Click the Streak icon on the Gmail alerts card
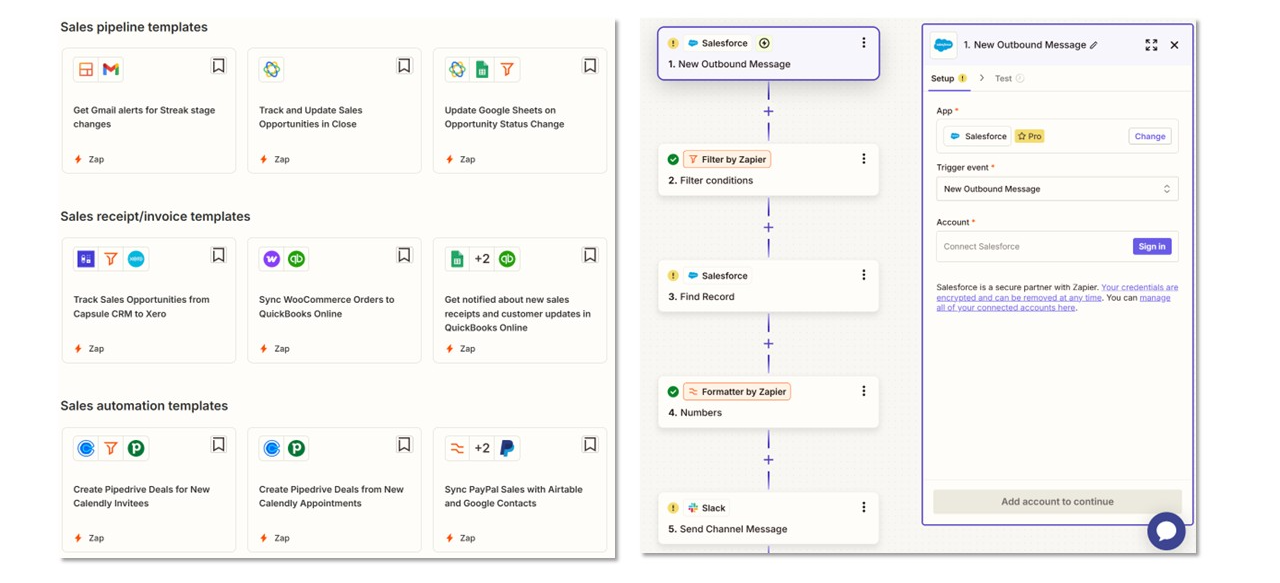Viewport: 1280px width, 583px height. tap(86, 69)
